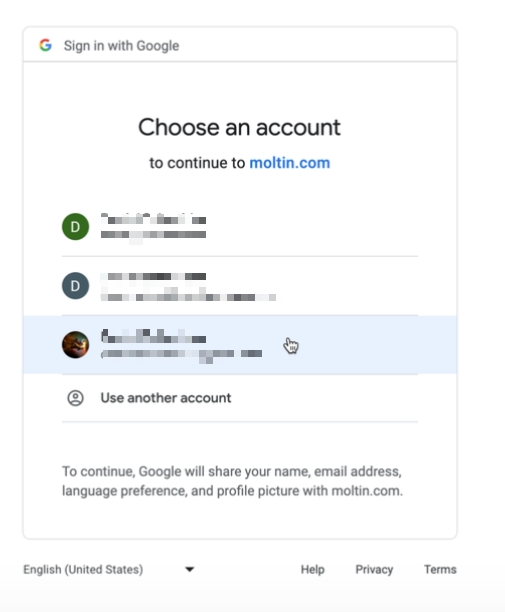This screenshot has height=612, width=505.
Task: Click the Use another account person icon
Action: [x=75, y=398]
